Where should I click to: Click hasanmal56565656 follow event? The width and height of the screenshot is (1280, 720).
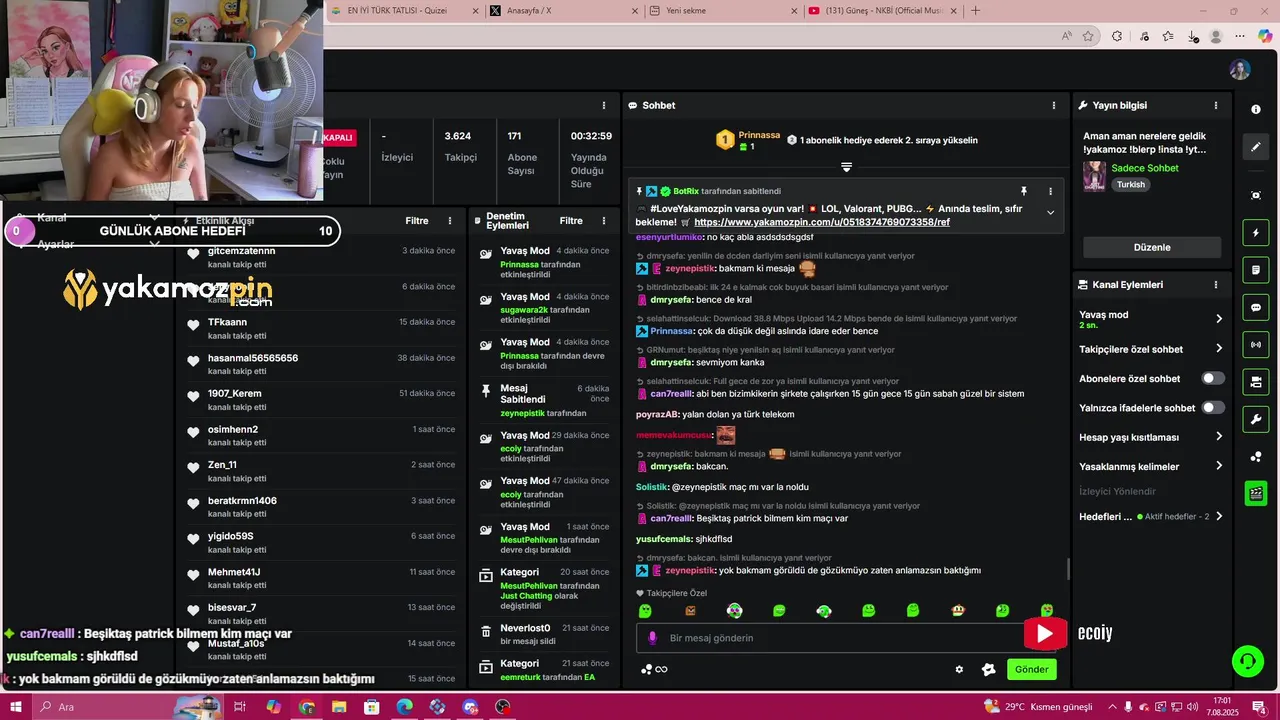321,364
